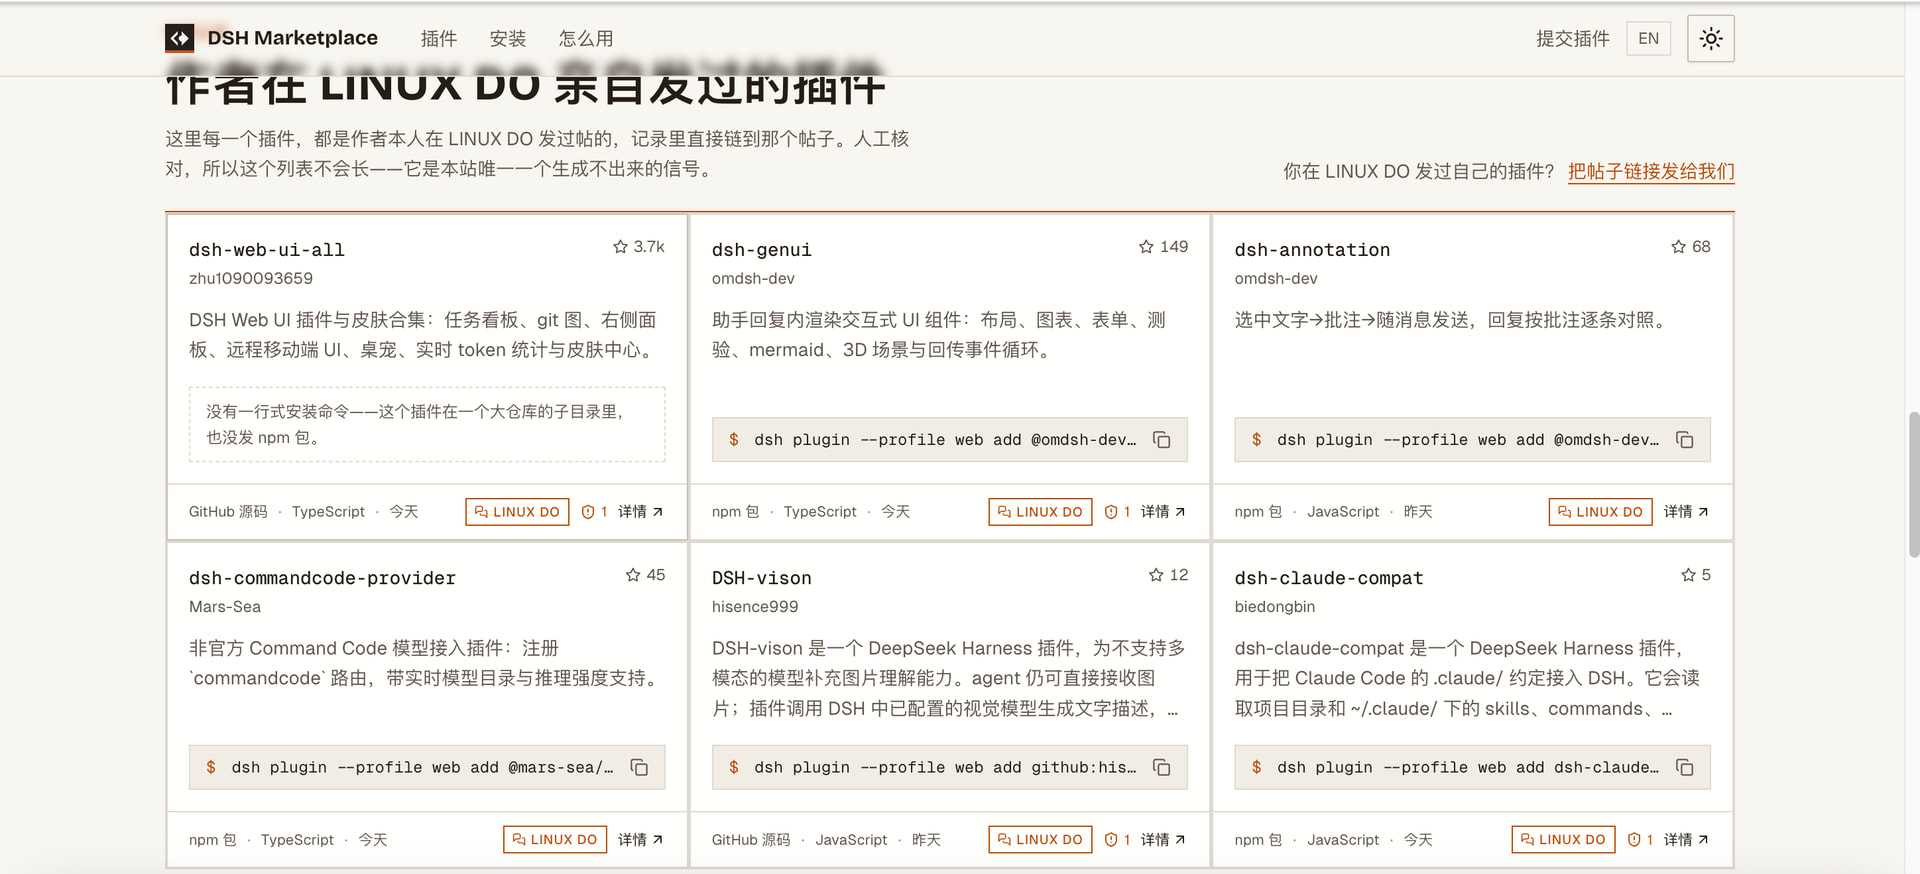Open 详情 link for dsh-genui
The image size is (1920, 874).
pyautogui.click(x=1163, y=511)
